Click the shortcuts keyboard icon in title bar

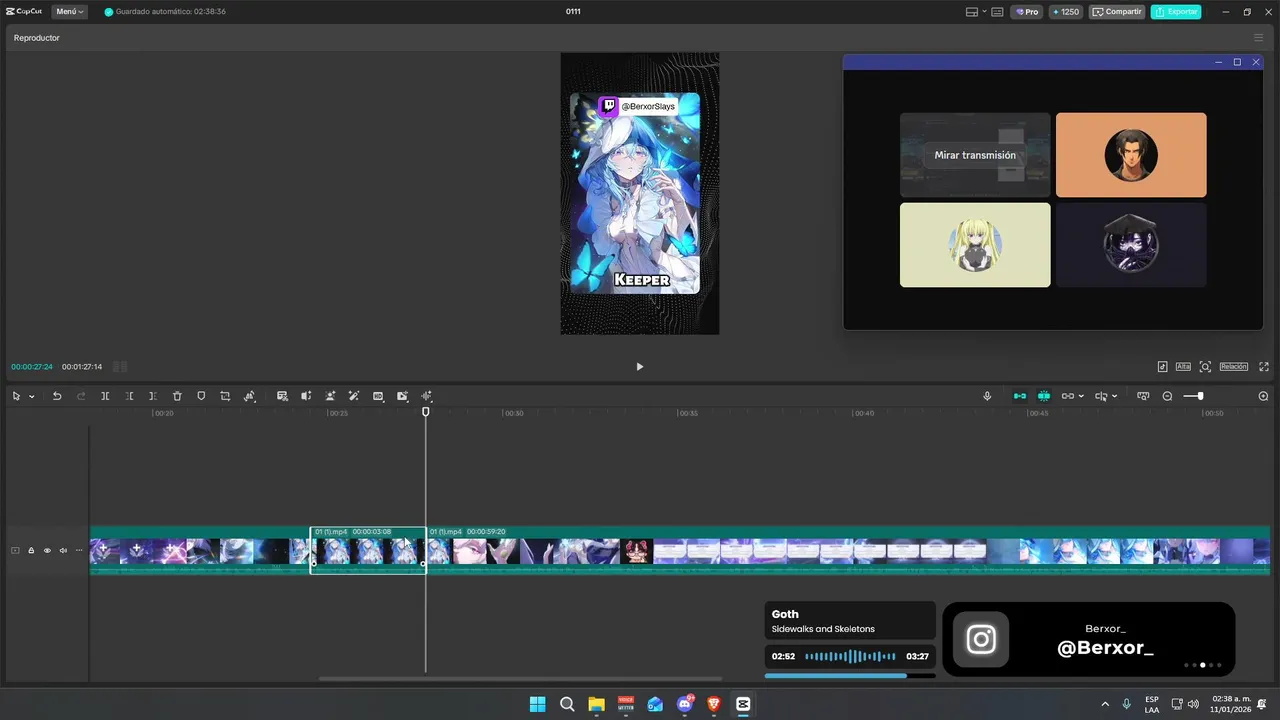pyautogui.click(x=998, y=12)
